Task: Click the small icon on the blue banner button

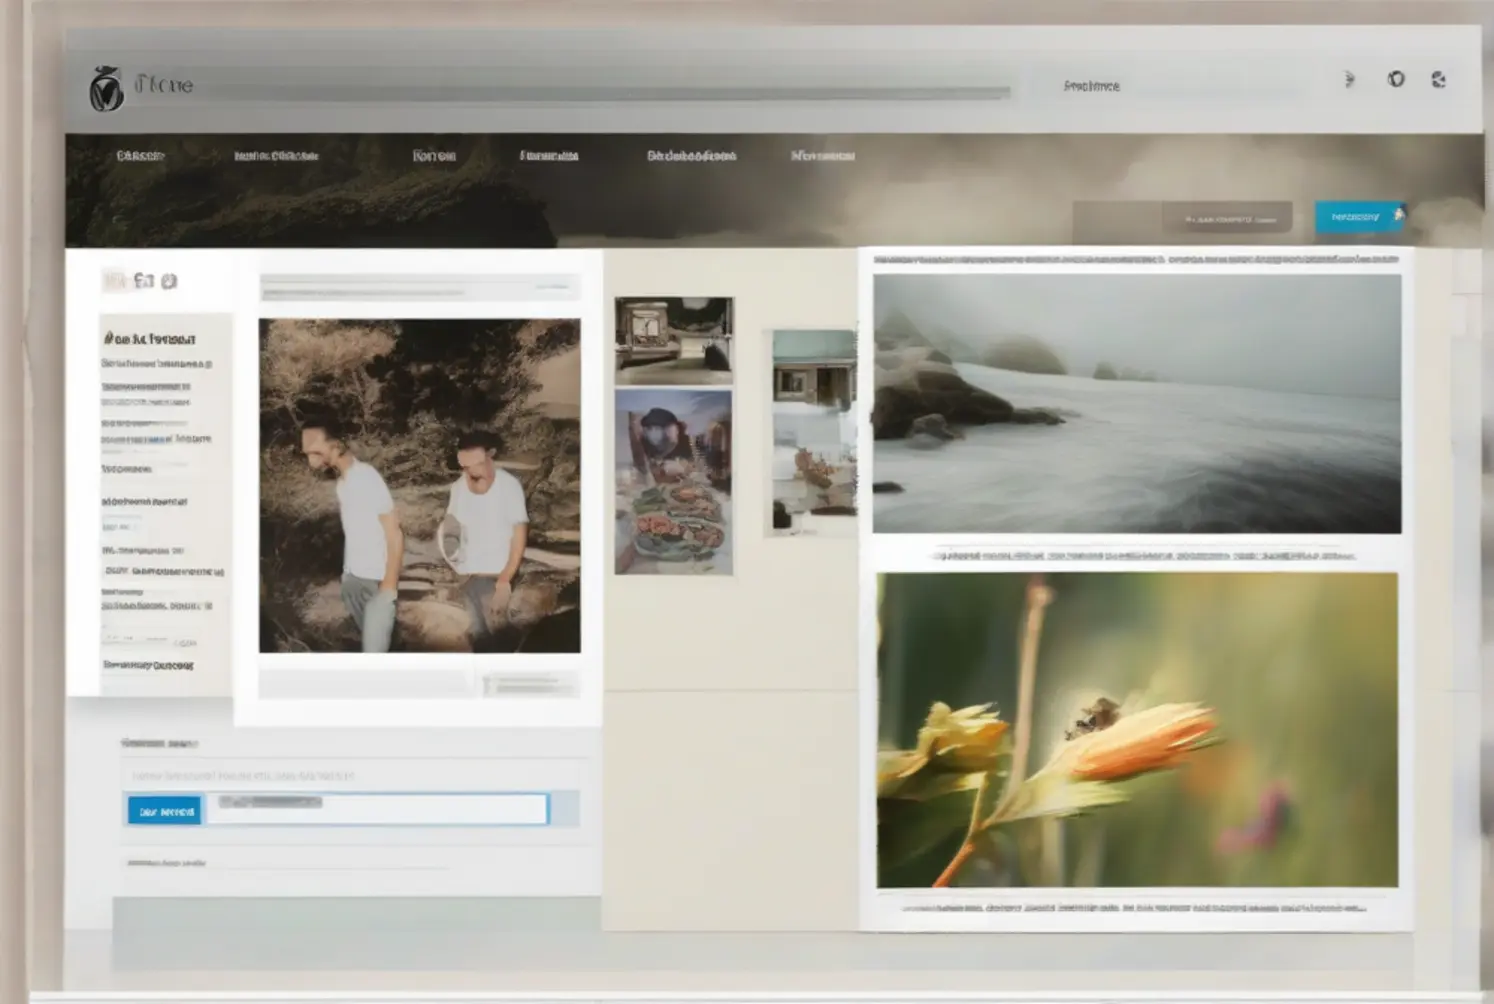Action: [x=1398, y=215]
